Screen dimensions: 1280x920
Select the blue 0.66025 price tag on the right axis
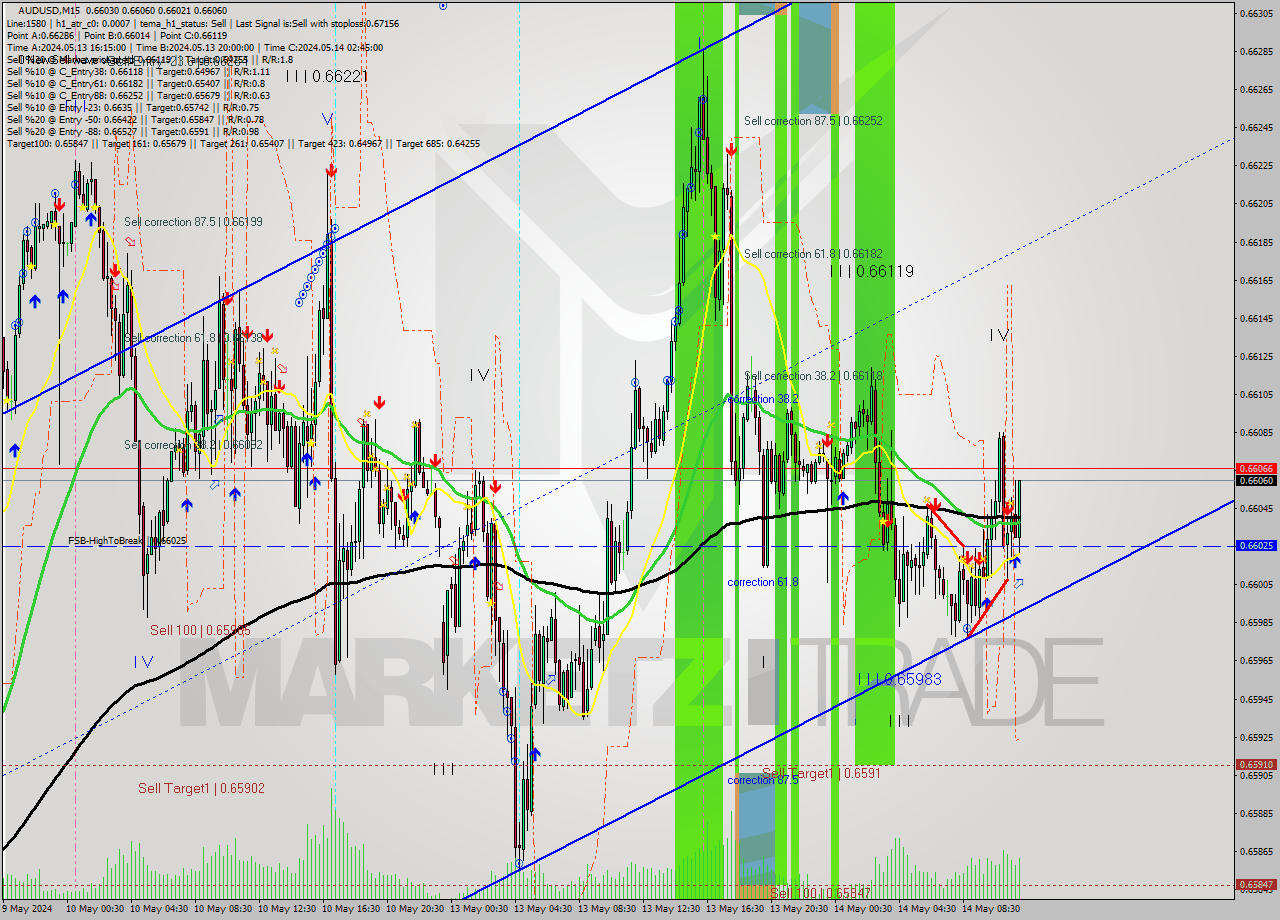tap(1258, 546)
